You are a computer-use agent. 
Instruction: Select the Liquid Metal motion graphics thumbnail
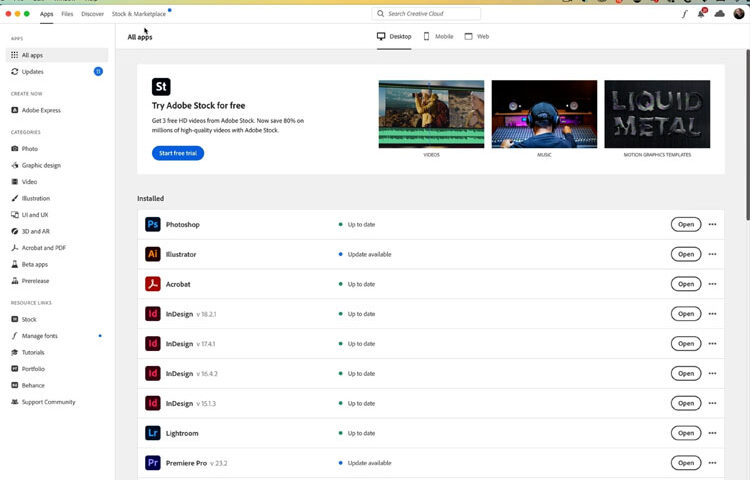pos(657,114)
